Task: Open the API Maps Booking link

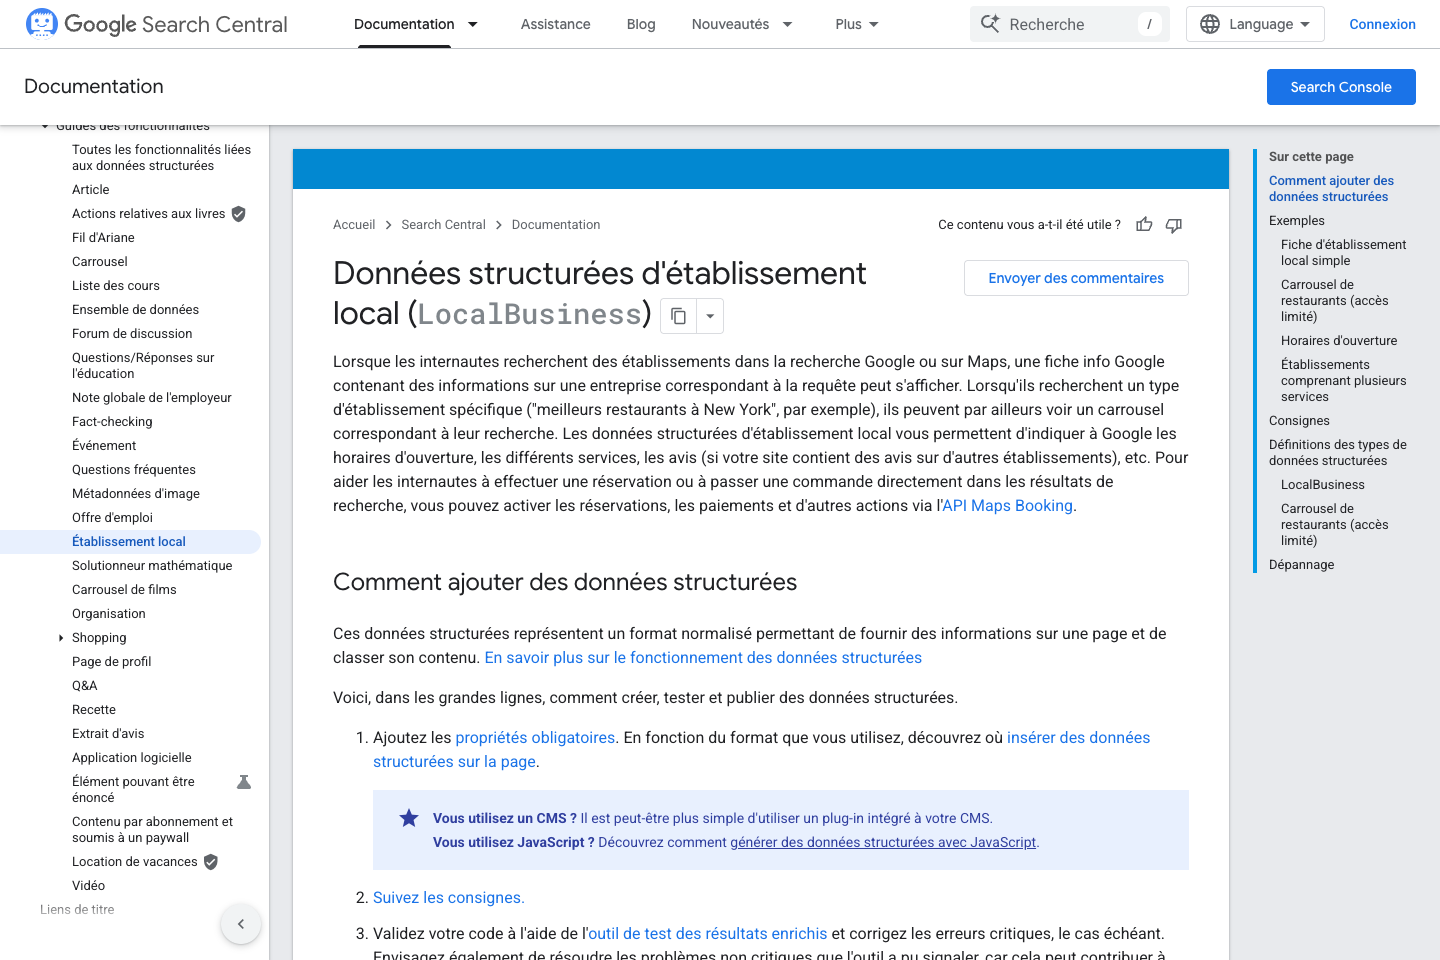Action: (1006, 505)
